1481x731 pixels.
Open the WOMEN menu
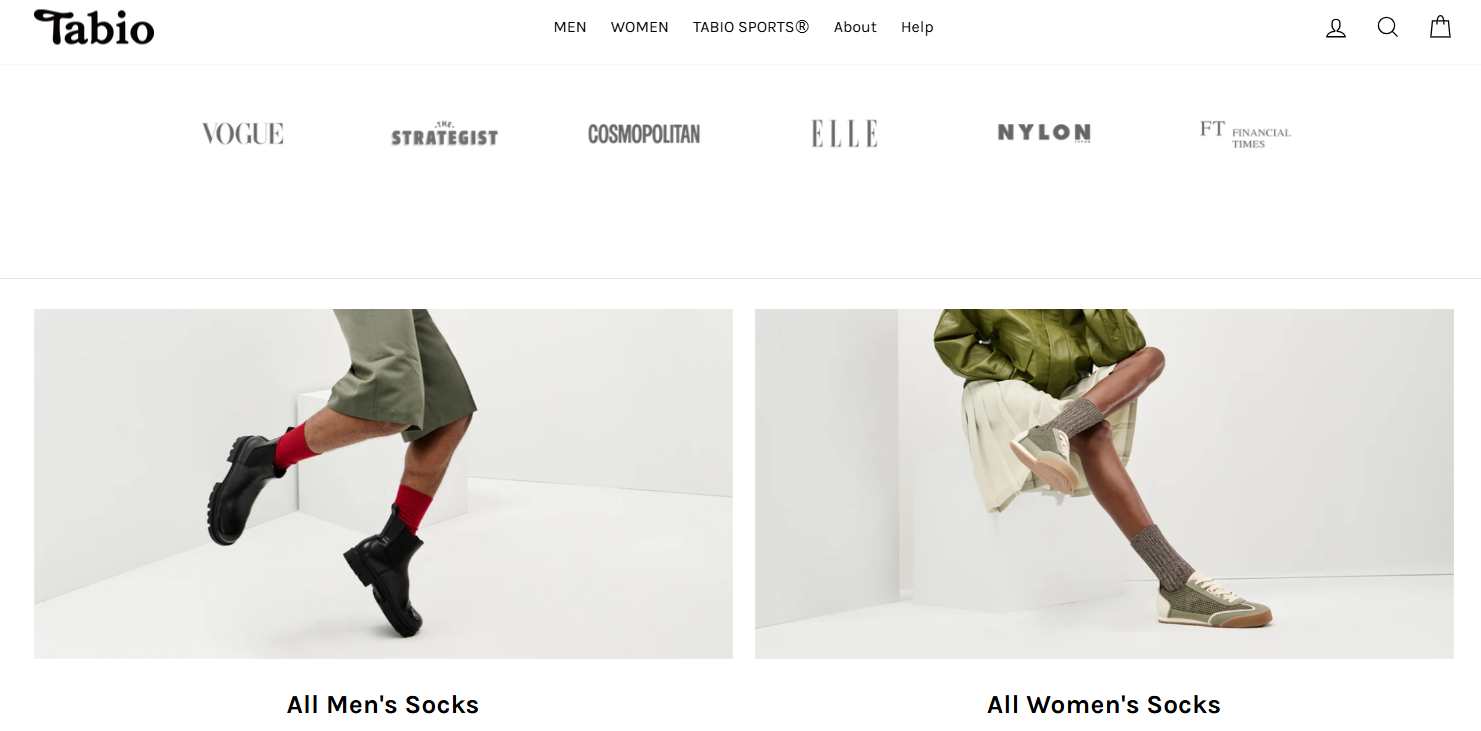(x=640, y=27)
